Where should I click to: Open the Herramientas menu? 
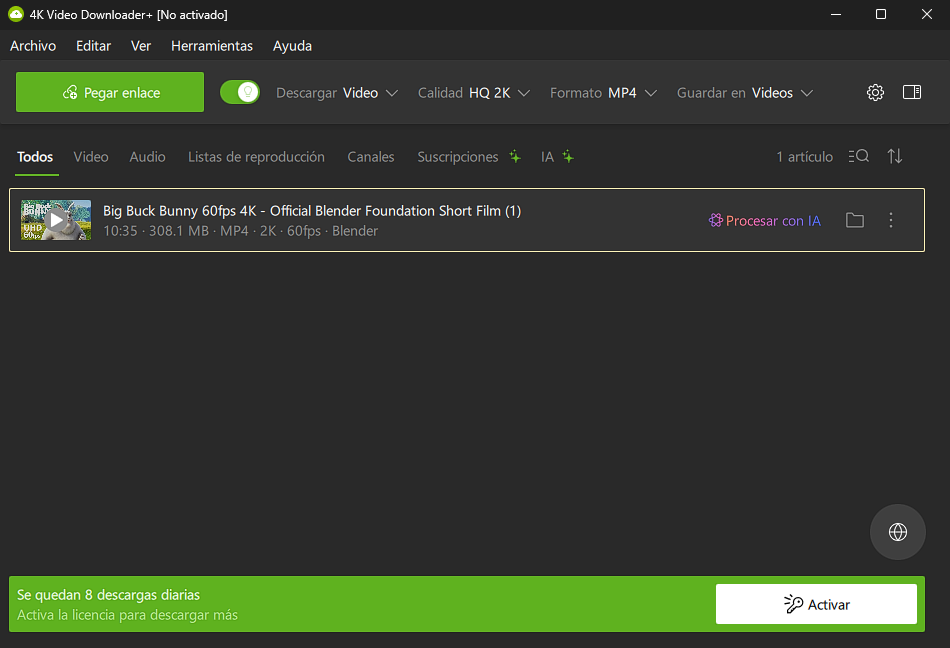(212, 46)
